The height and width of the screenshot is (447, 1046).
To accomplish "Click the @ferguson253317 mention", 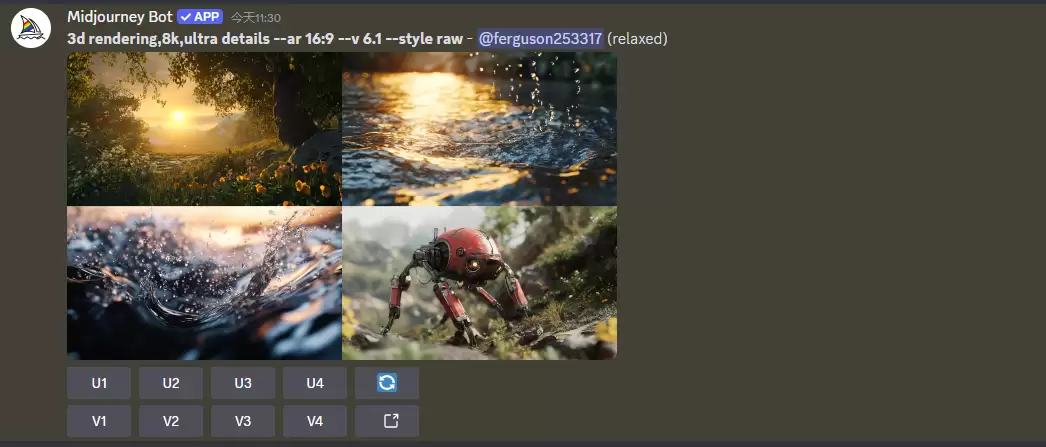I will (540, 38).
